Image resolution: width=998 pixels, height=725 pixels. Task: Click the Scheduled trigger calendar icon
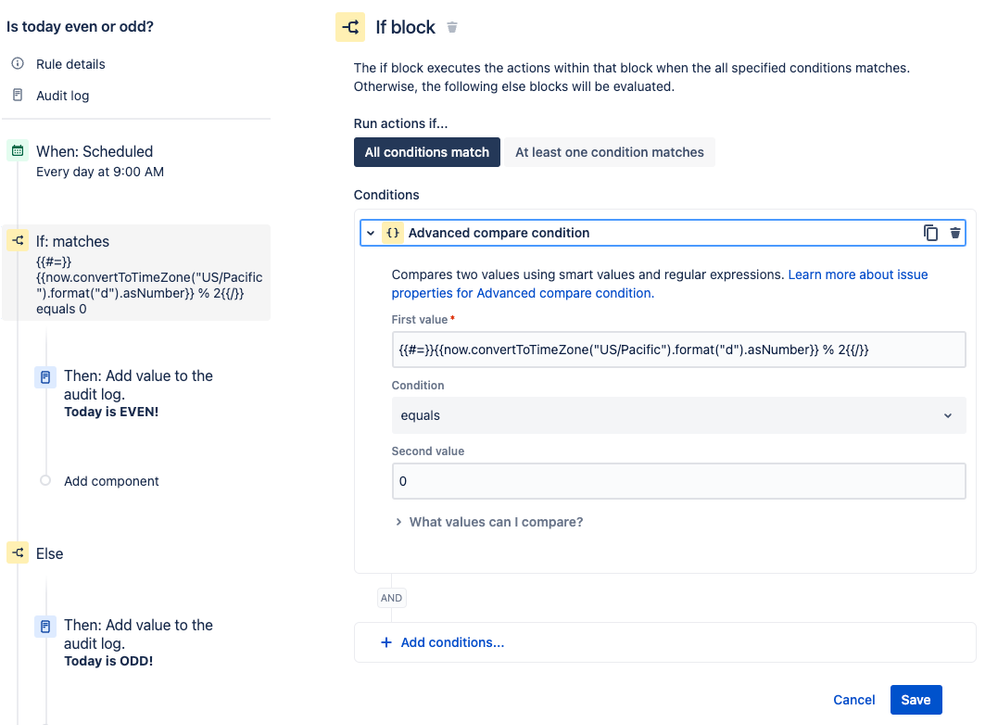(x=17, y=151)
